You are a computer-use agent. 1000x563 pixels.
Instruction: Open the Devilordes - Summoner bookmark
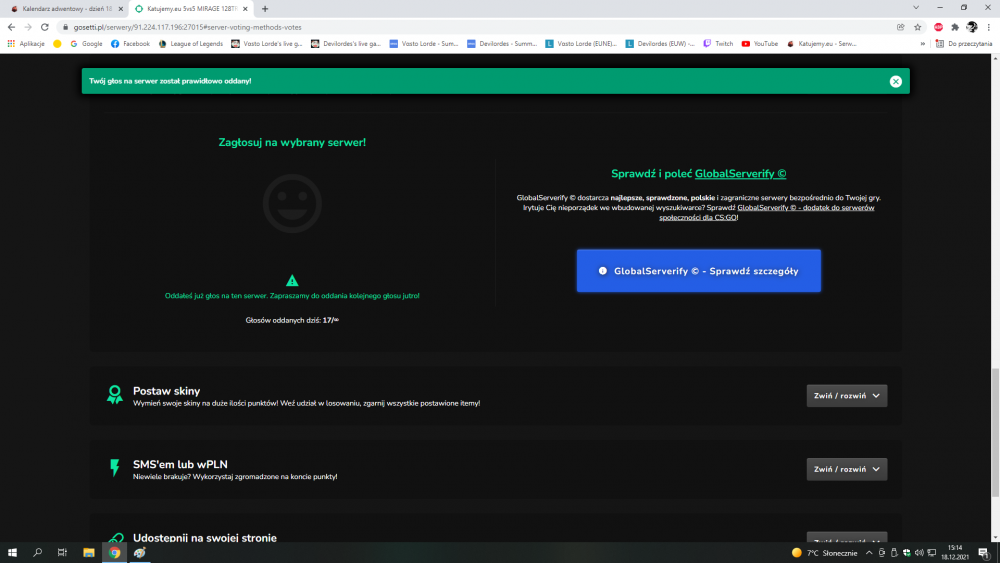502,44
